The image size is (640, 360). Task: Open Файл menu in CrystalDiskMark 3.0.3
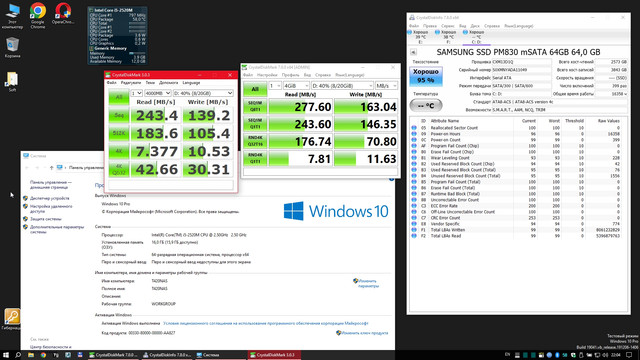(x=111, y=82)
